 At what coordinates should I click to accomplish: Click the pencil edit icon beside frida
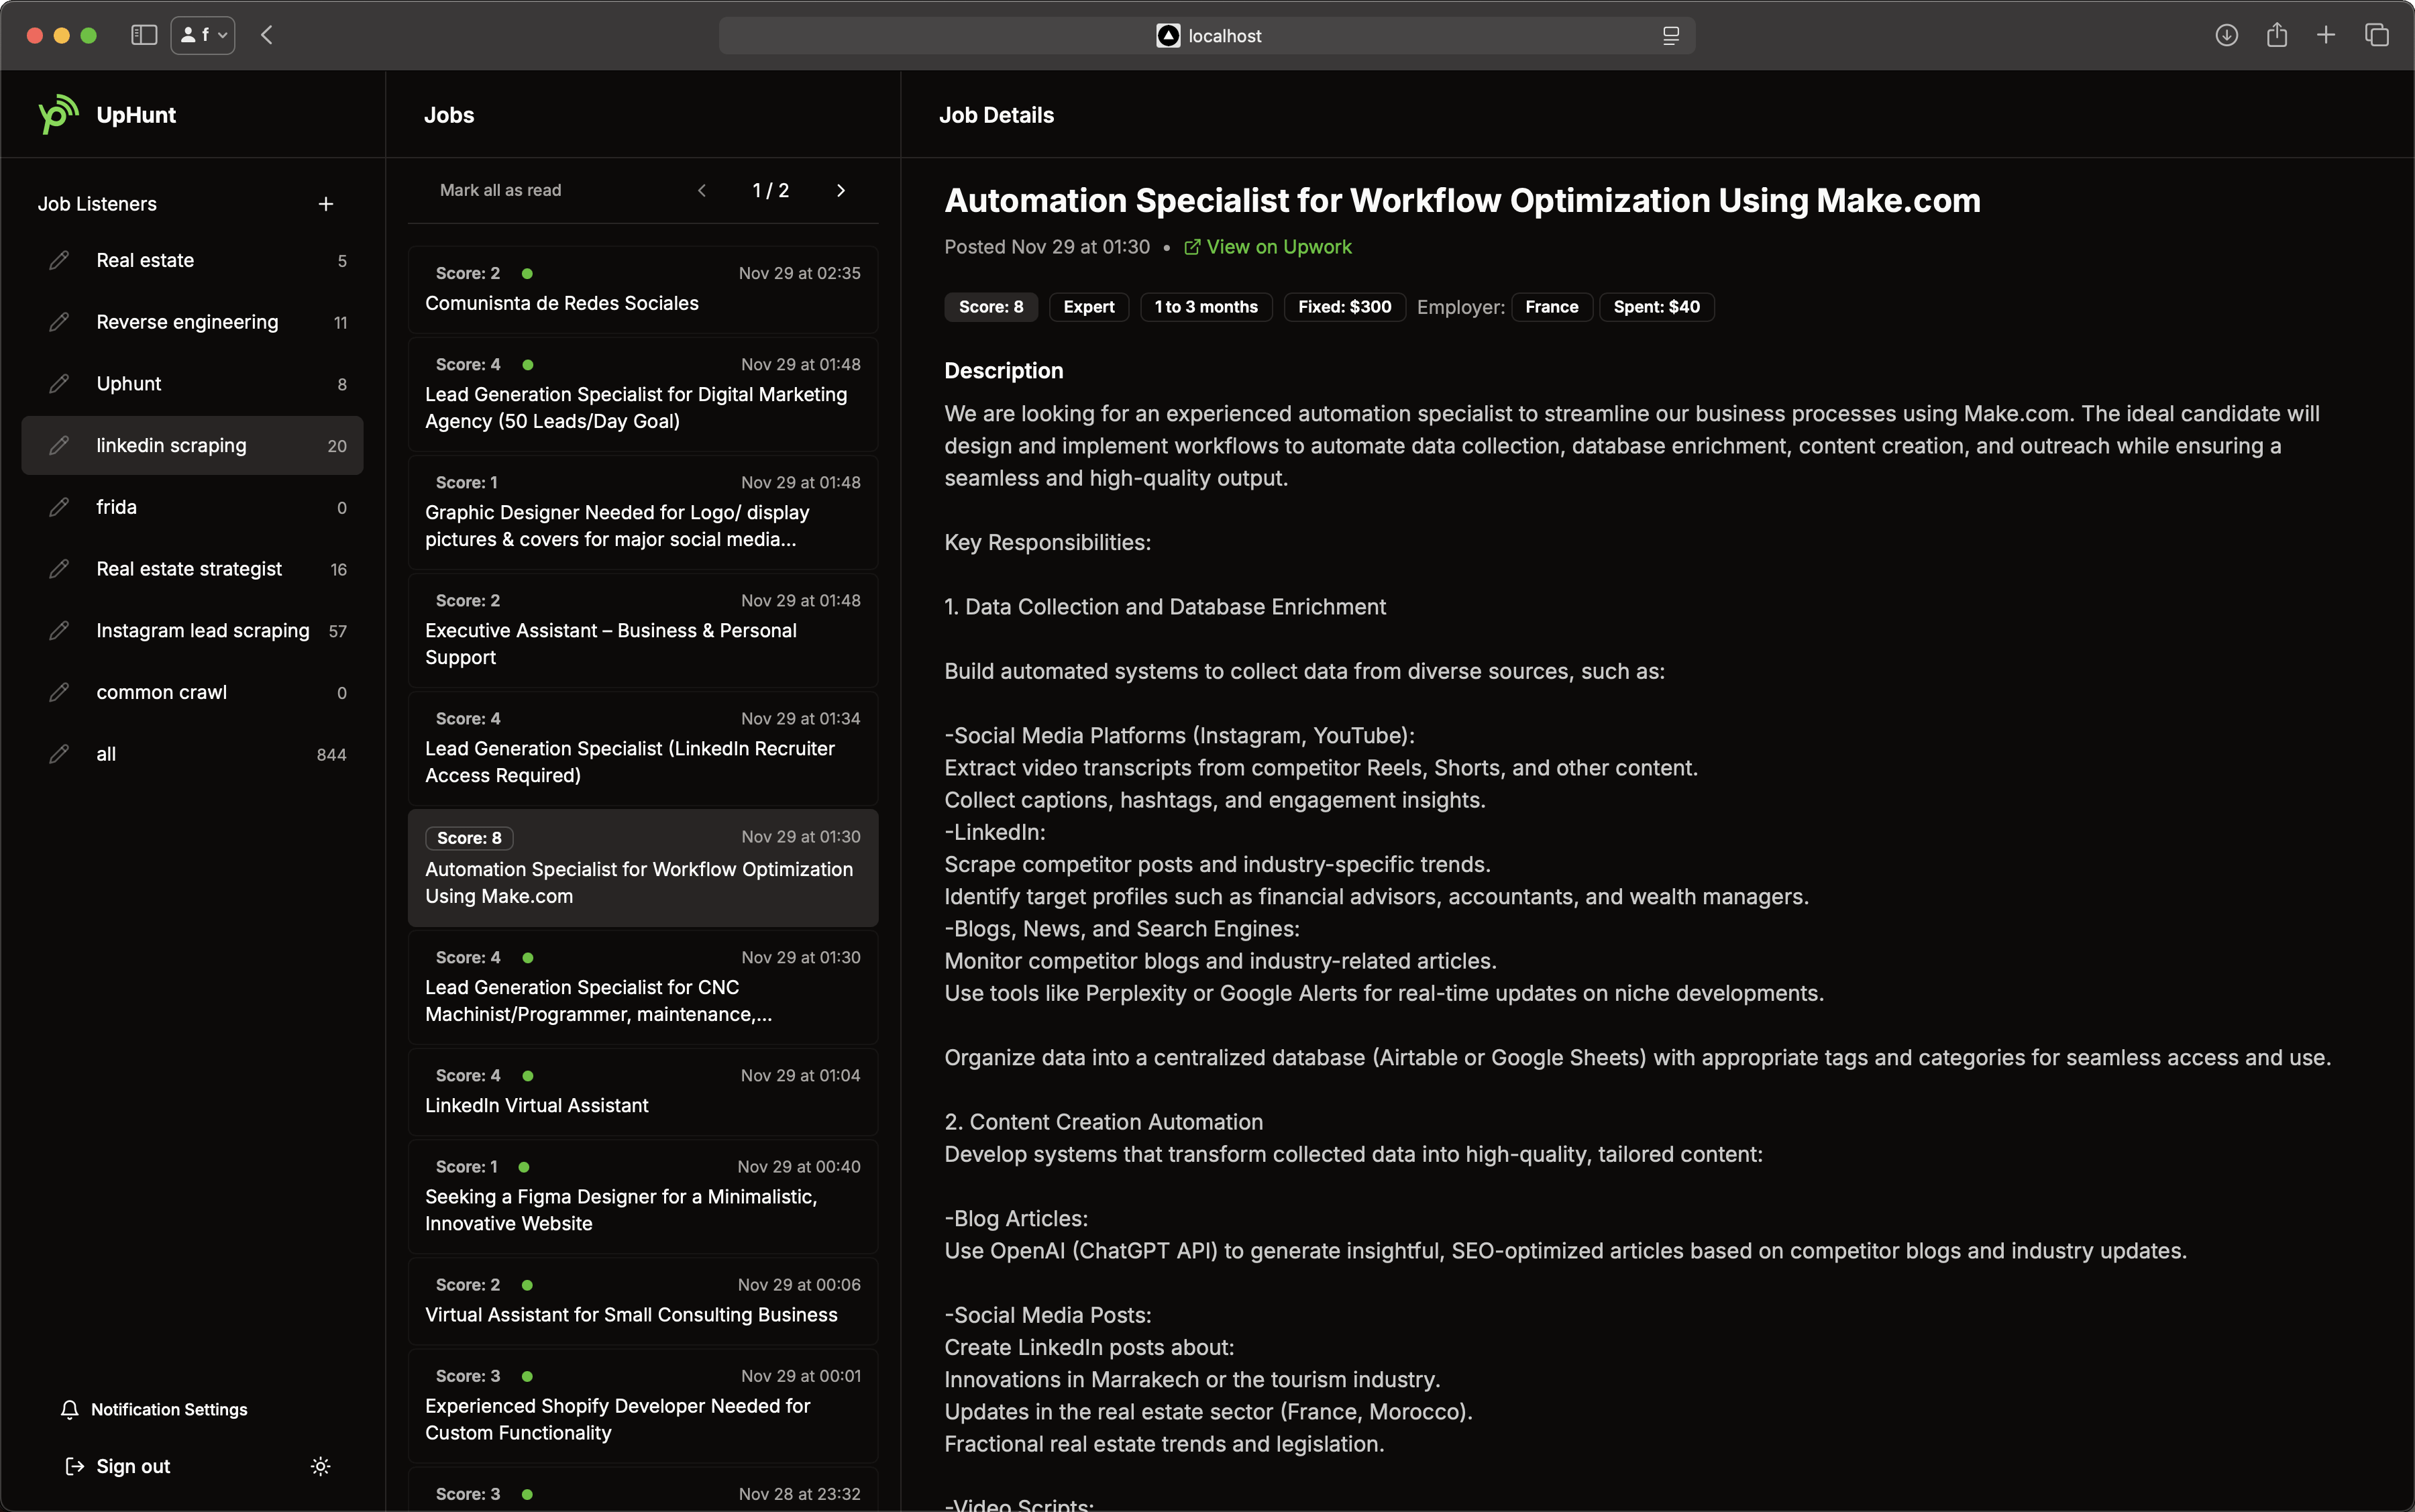59,507
